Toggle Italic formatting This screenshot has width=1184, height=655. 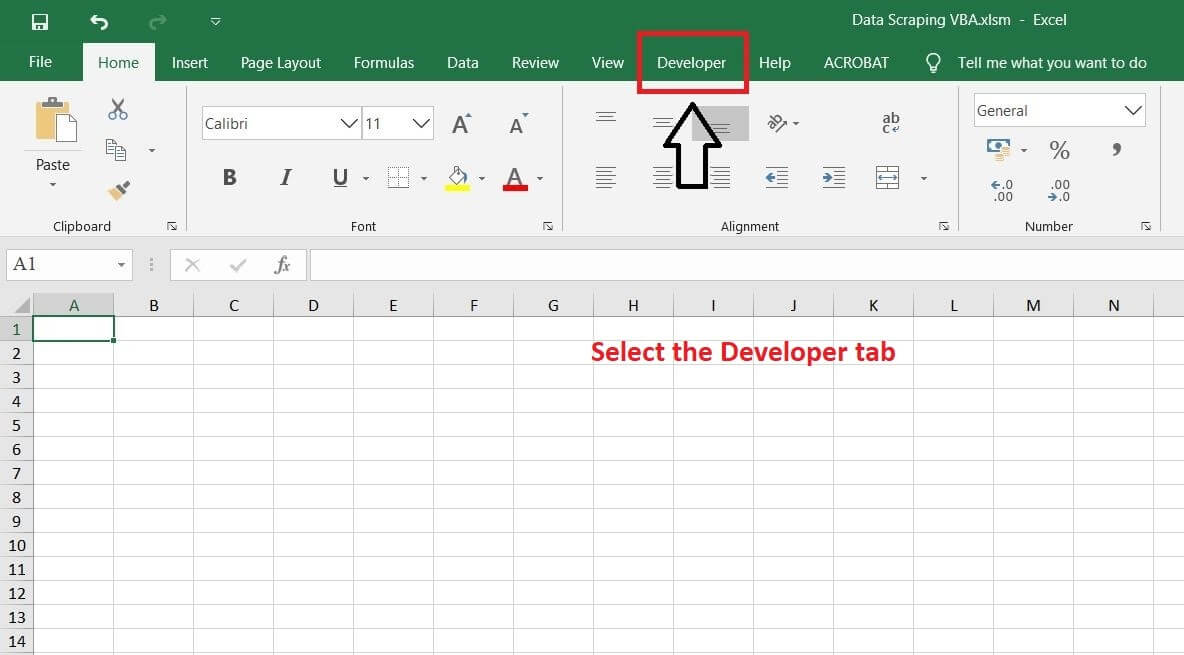[x=285, y=178]
